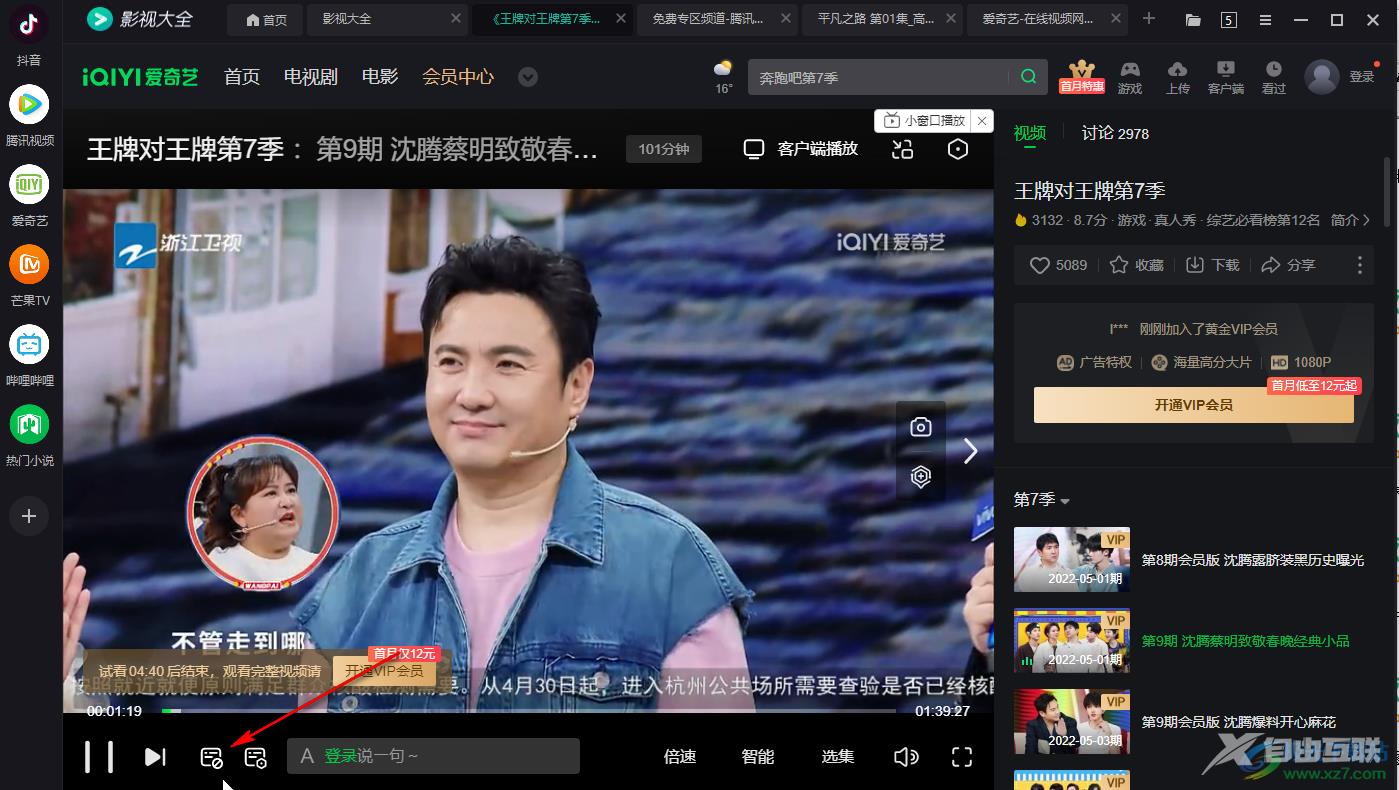Toggle fullscreen mode

click(962, 757)
